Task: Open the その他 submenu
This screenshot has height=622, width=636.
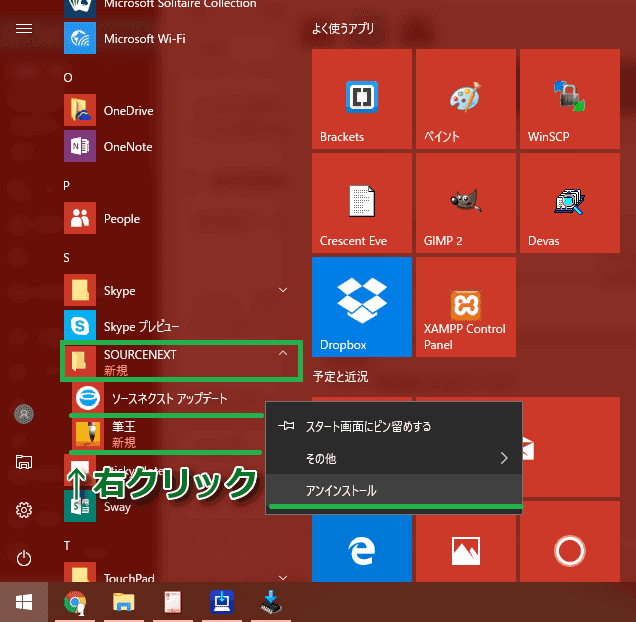Action: [394, 458]
